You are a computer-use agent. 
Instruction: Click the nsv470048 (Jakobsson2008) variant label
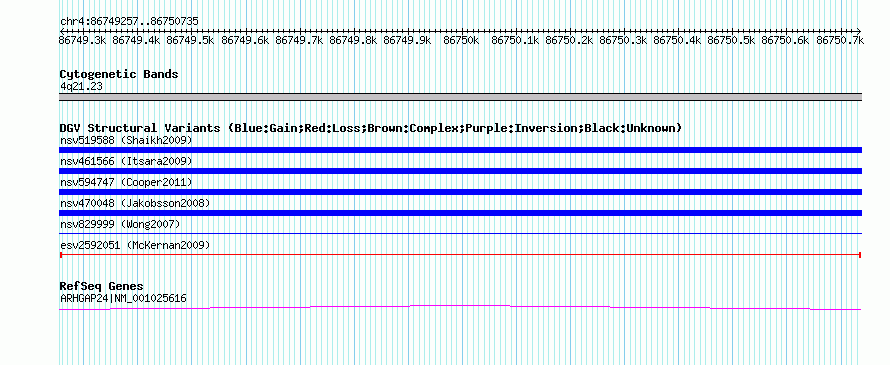pyautogui.click(x=135, y=203)
